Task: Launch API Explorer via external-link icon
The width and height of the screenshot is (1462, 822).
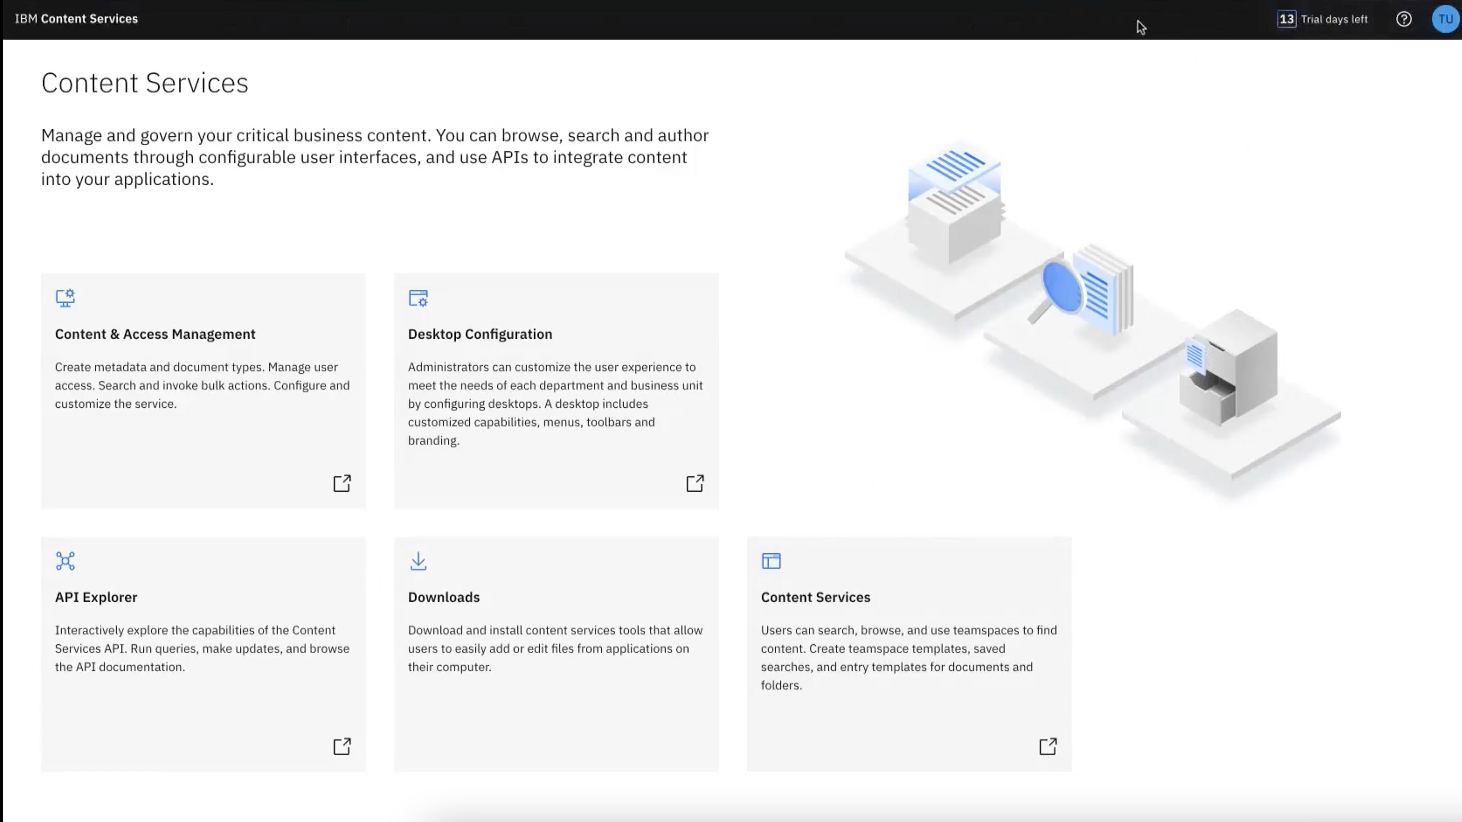Action: (x=342, y=746)
